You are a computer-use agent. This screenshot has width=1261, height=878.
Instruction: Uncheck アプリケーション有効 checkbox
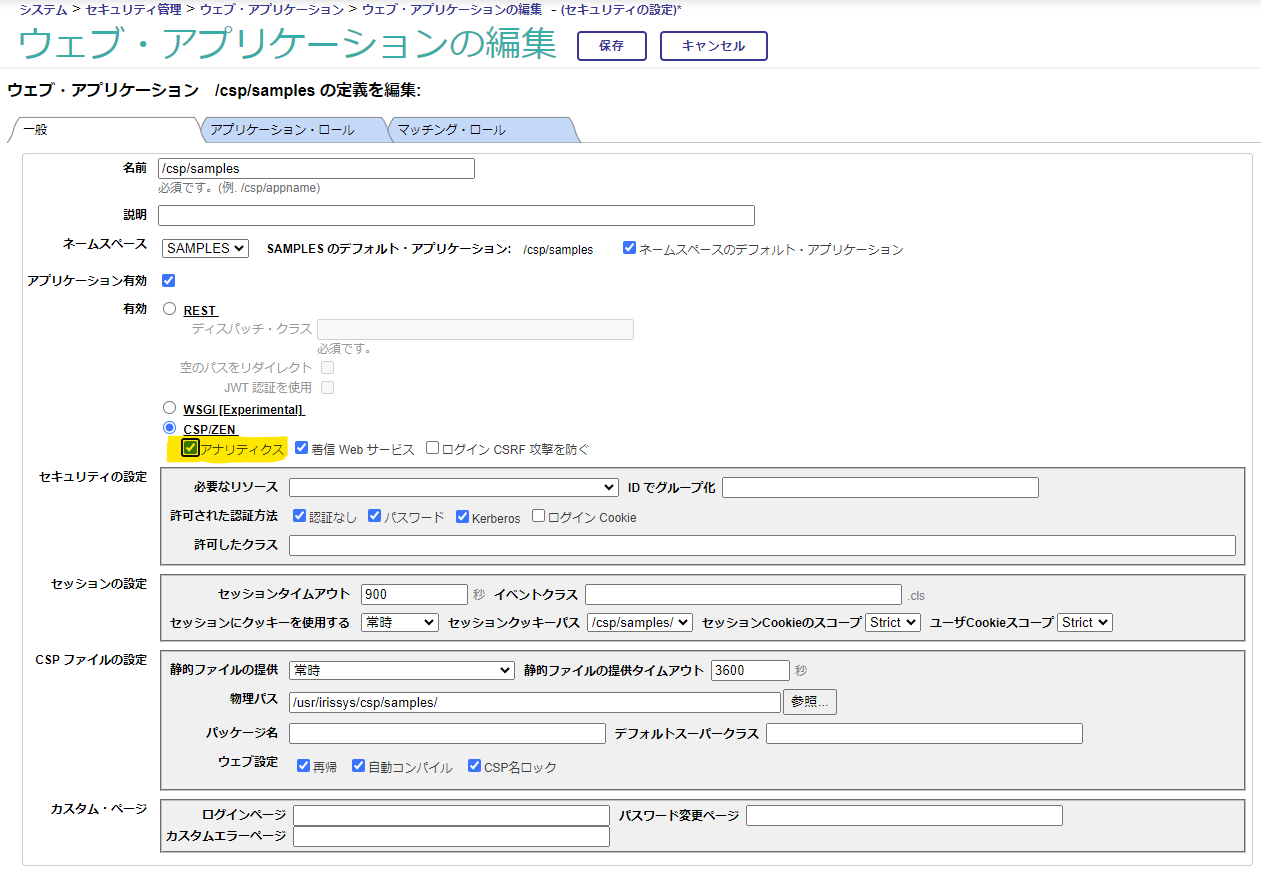(168, 280)
